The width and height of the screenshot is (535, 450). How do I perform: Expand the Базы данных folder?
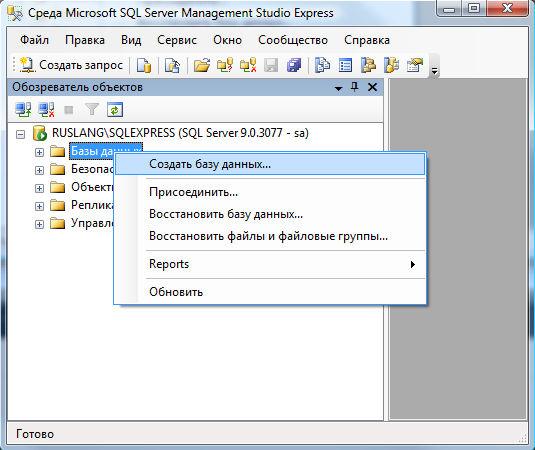pos(40,152)
